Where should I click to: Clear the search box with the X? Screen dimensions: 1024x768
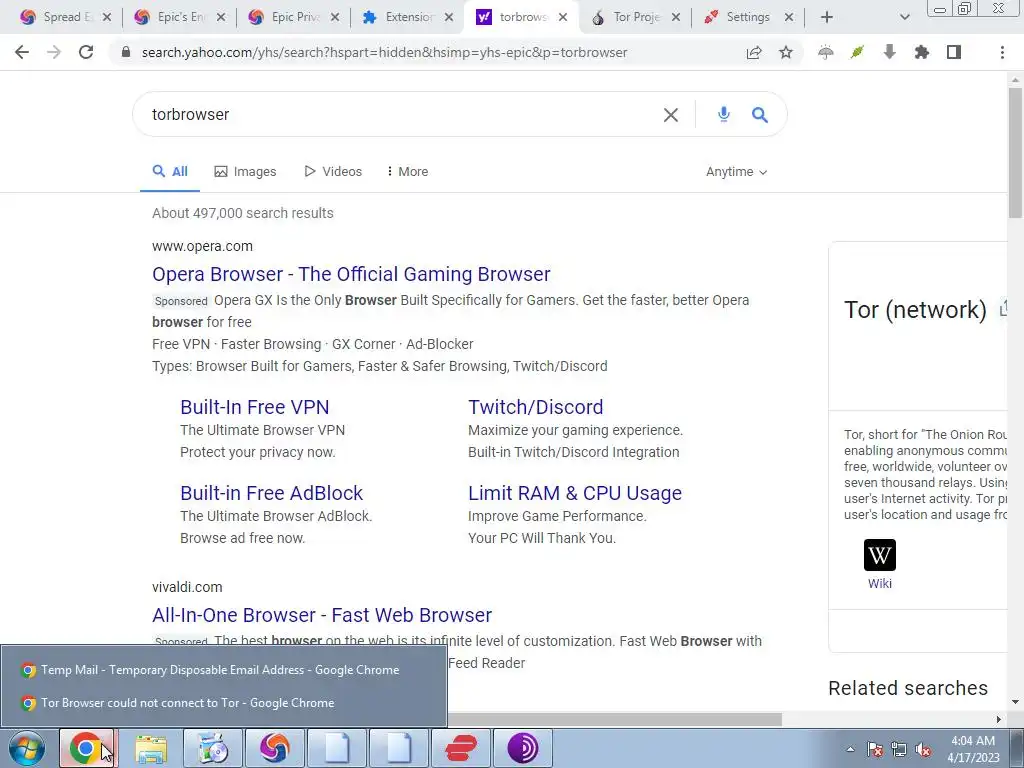(671, 115)
